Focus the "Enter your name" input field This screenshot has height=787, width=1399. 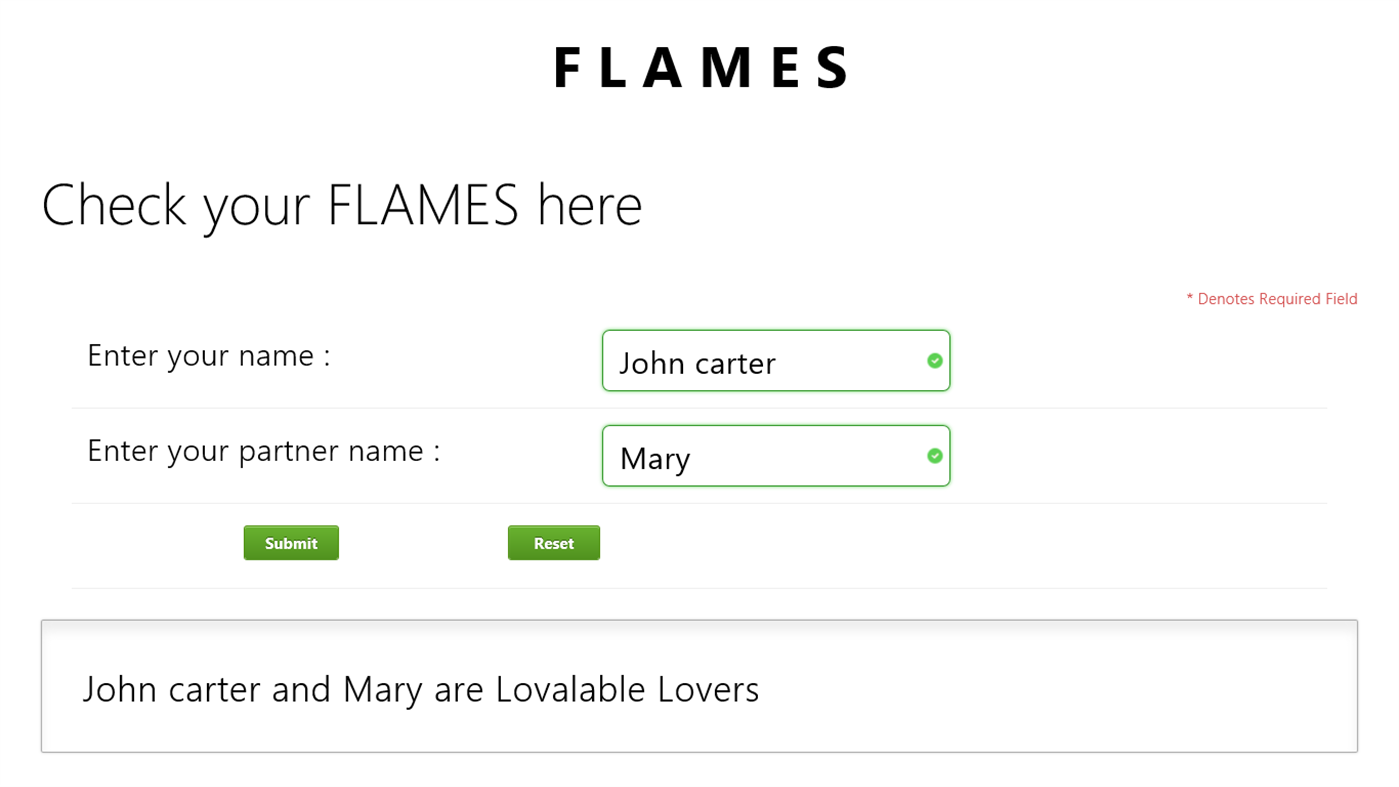click(765, 361)
